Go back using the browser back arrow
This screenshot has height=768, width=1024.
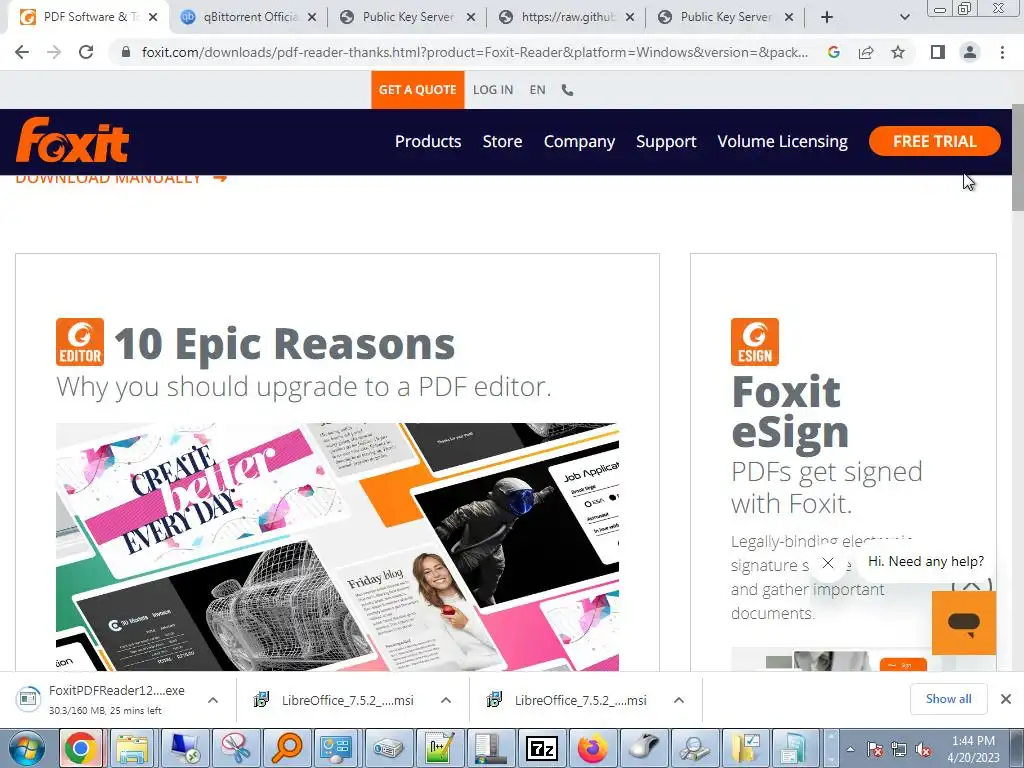coord(22,52)
